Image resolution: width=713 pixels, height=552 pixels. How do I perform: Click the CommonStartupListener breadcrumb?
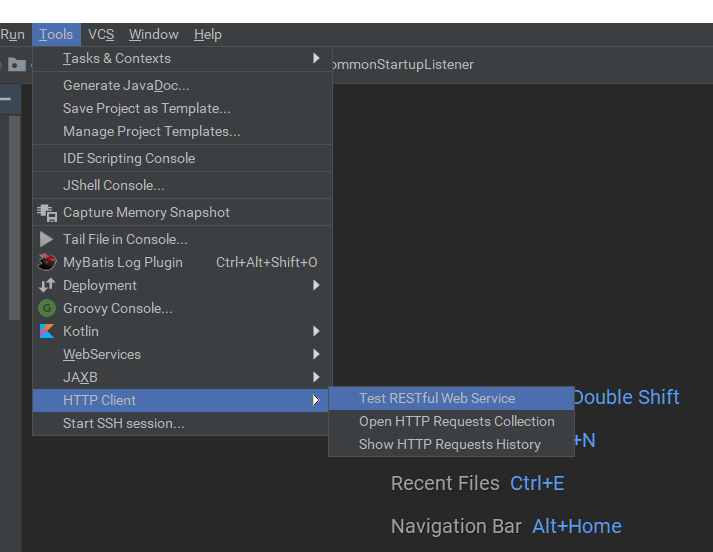click(x=403, y=65)
